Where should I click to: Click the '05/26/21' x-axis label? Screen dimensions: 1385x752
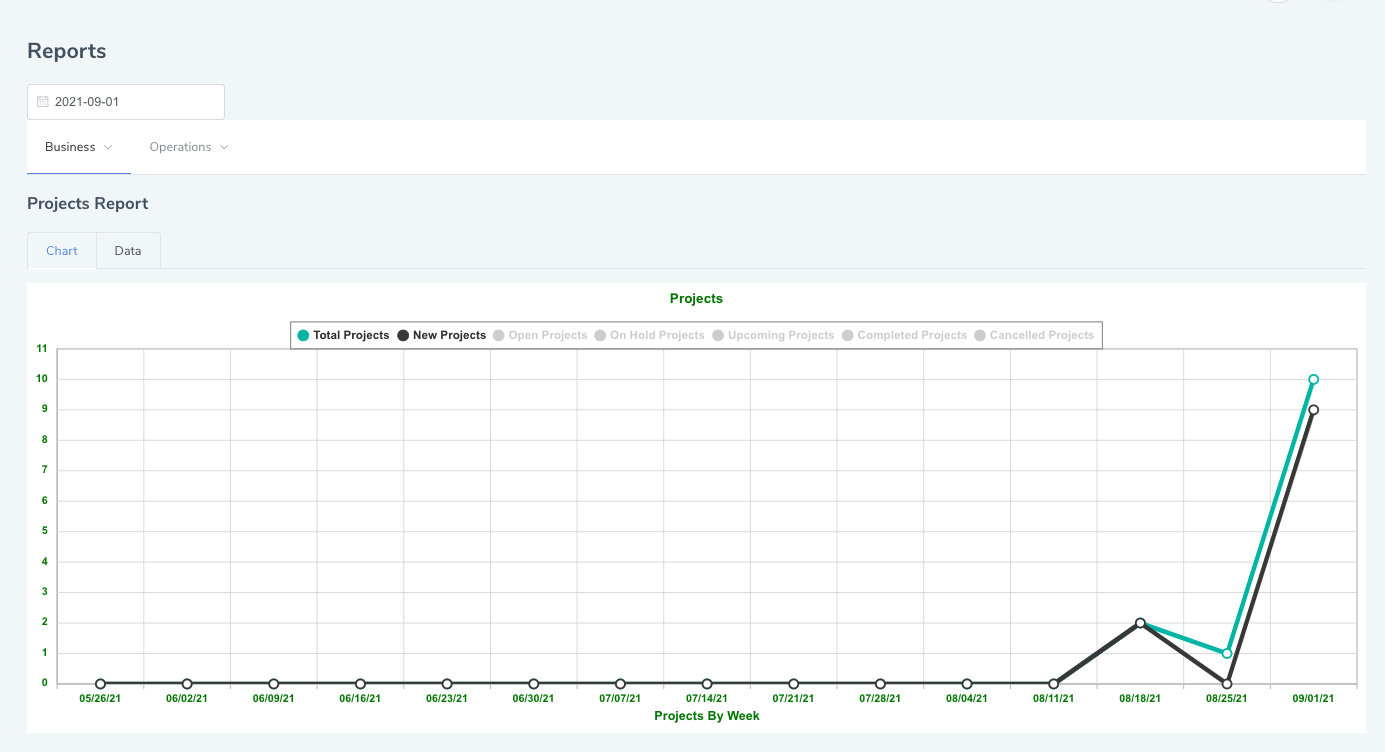pos(100,699)
